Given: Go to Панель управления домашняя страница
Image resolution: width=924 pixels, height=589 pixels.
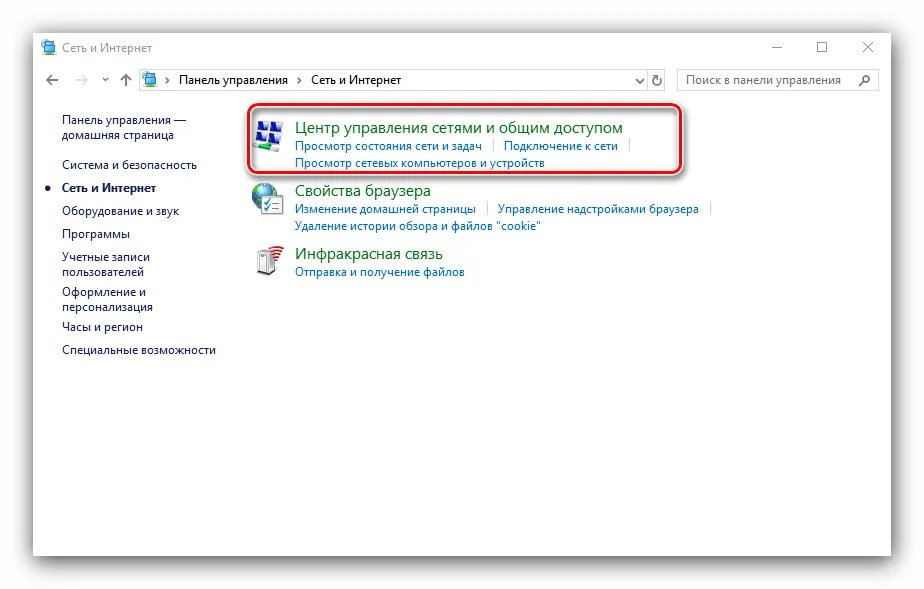Looking at the screenshot, I should [x=123, y=127].
